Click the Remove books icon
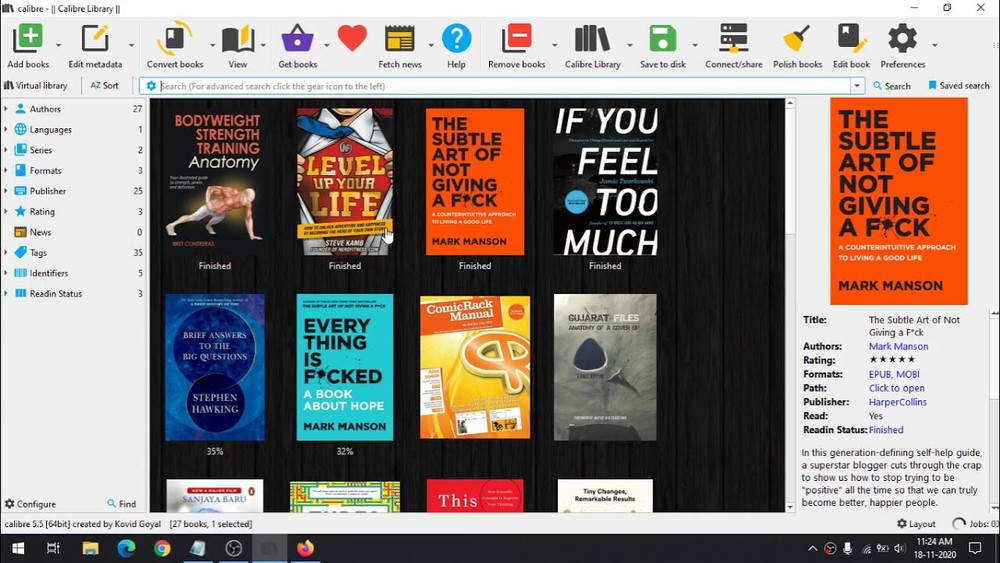The image size is (1000, 563). tap(517, 39)
